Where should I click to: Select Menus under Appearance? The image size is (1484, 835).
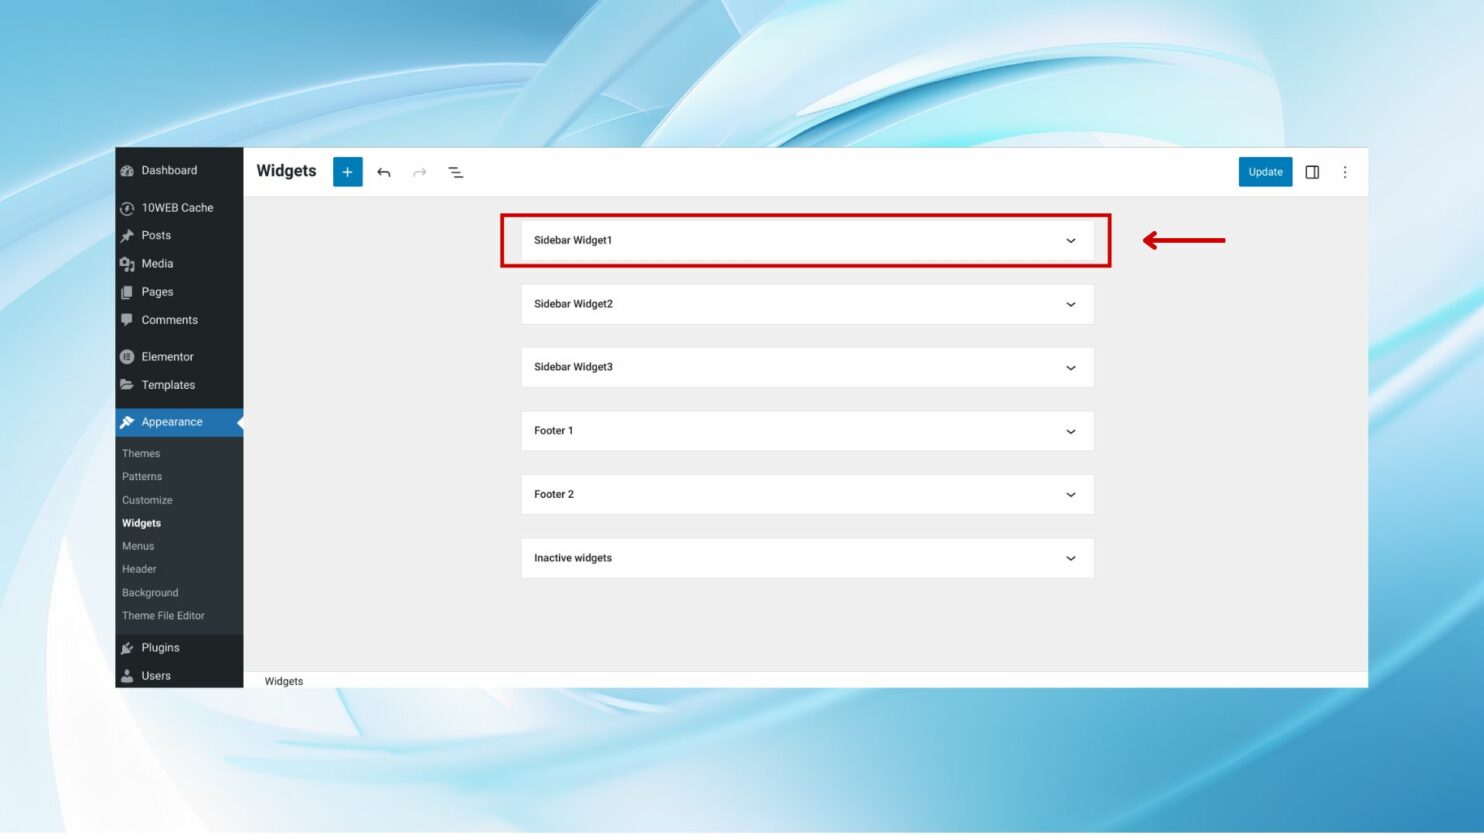point(136,546)
